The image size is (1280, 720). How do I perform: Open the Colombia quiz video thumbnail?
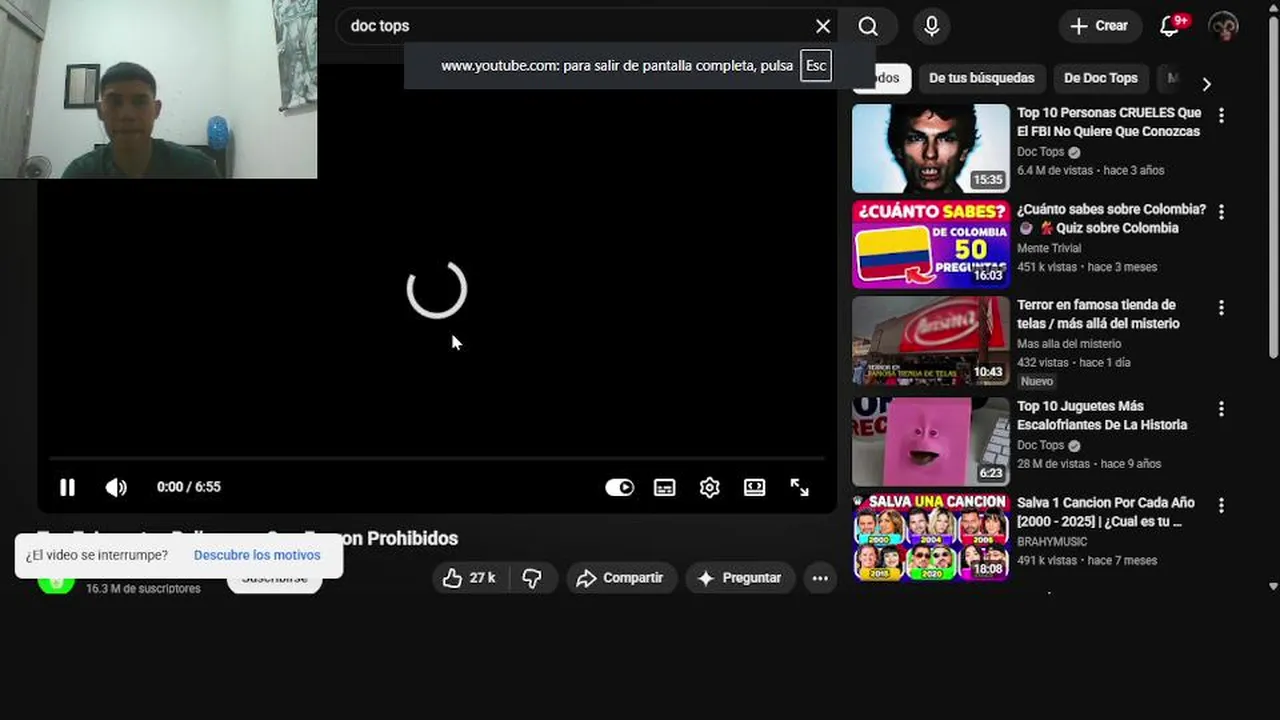(931, 244)
